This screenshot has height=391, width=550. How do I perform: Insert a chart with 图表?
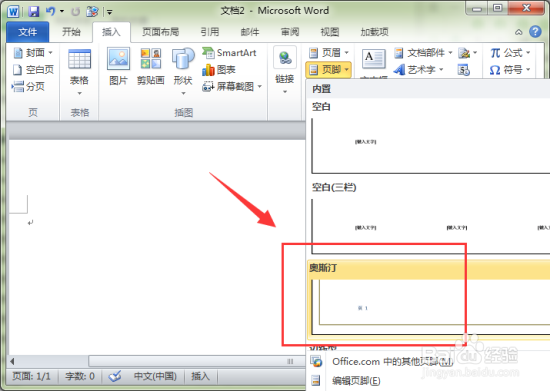point(219,70)
